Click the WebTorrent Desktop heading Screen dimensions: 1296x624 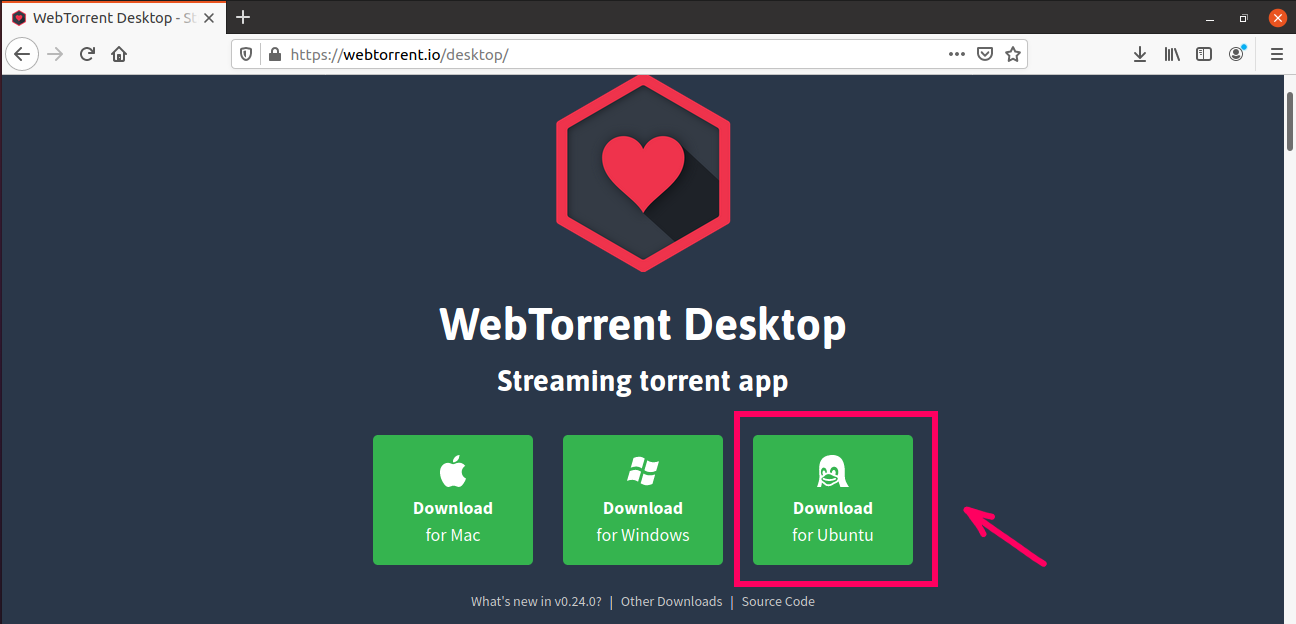pos(643,323)
